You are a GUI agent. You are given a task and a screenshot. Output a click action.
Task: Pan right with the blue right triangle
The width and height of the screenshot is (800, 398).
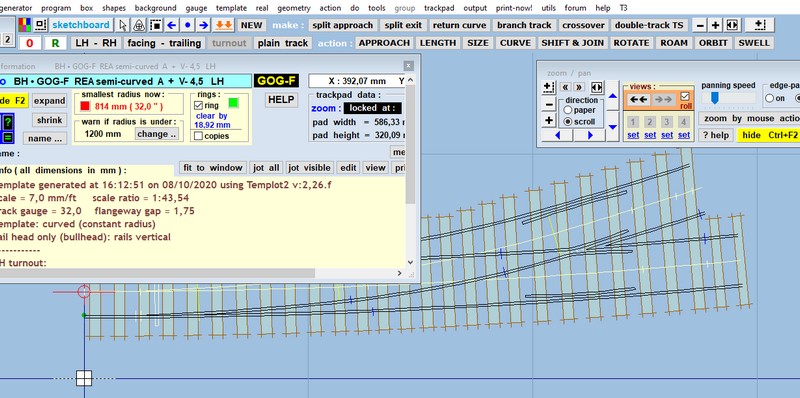[x=590, y=135]
